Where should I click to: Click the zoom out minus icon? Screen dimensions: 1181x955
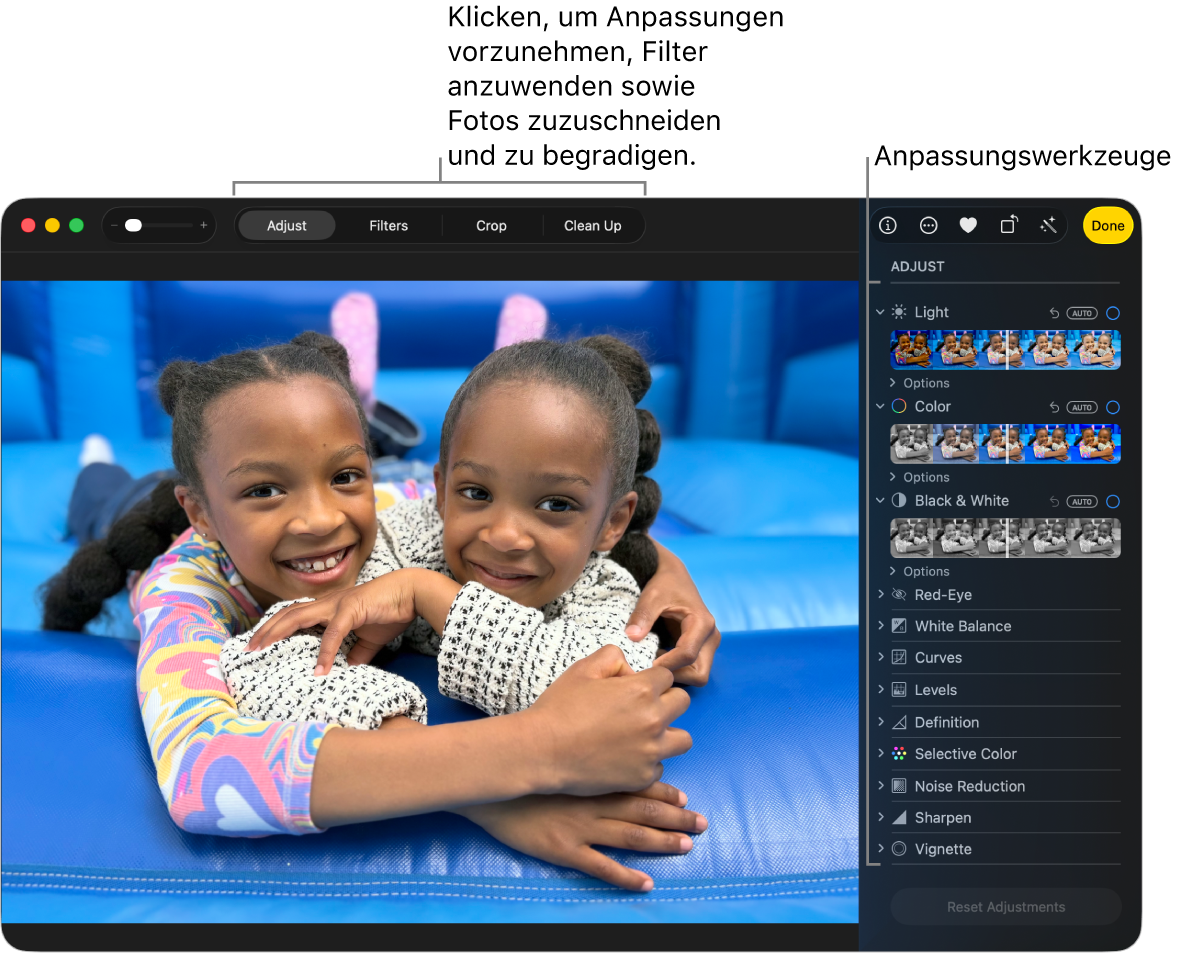[x=114, y=226]
